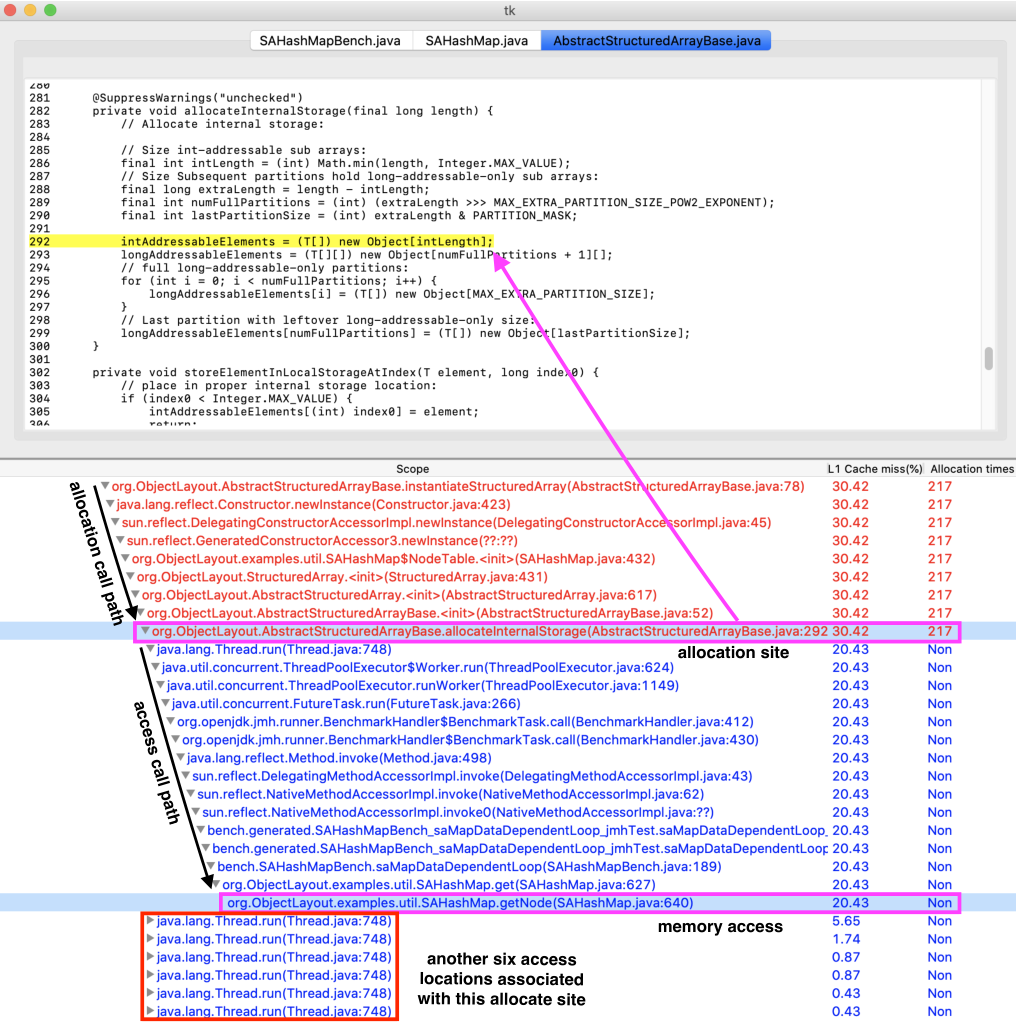The width and height of the screenshot is (1016, 1023).
Task: Click the numFullPartitions declaration on line 289
Action: 448,202
